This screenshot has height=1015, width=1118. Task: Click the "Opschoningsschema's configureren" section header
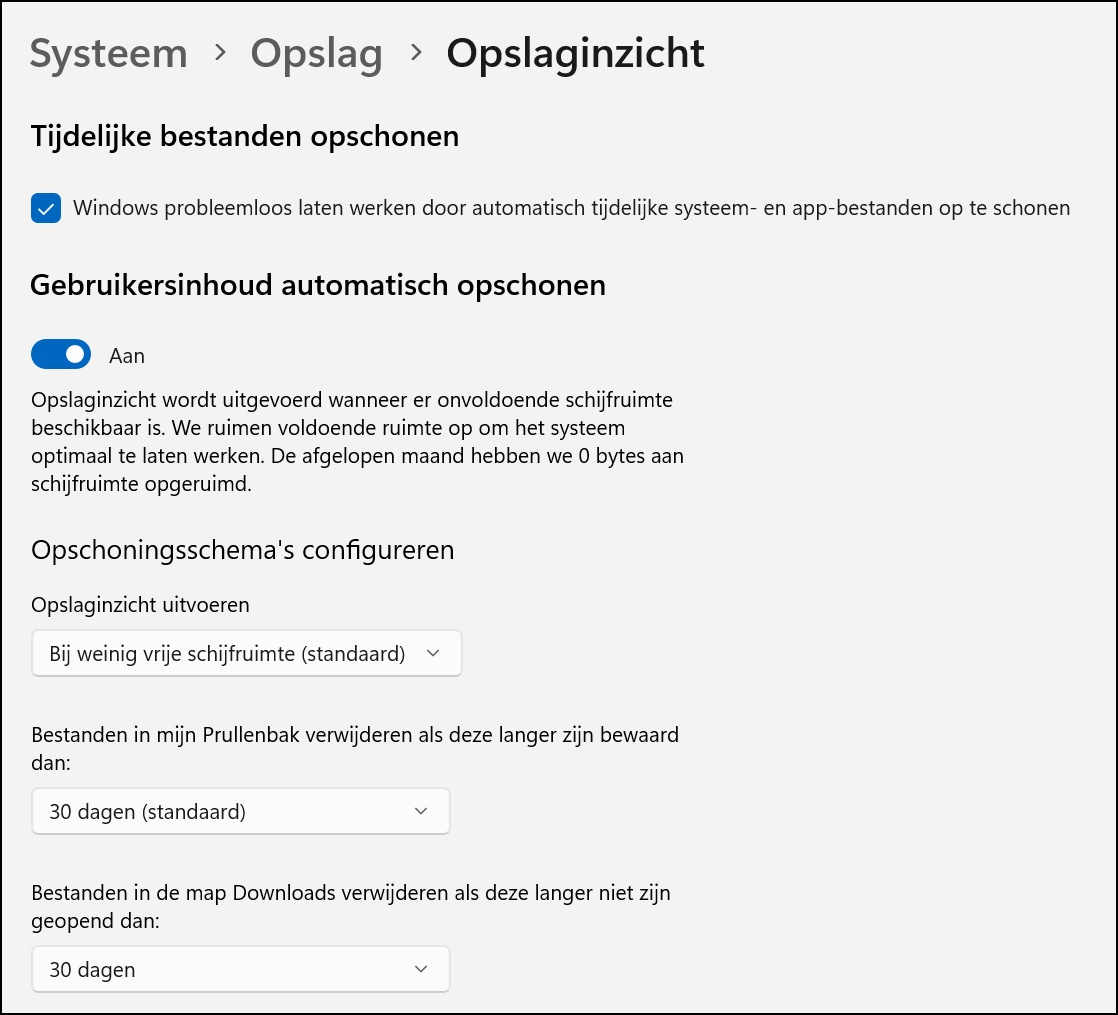[243, 550]
